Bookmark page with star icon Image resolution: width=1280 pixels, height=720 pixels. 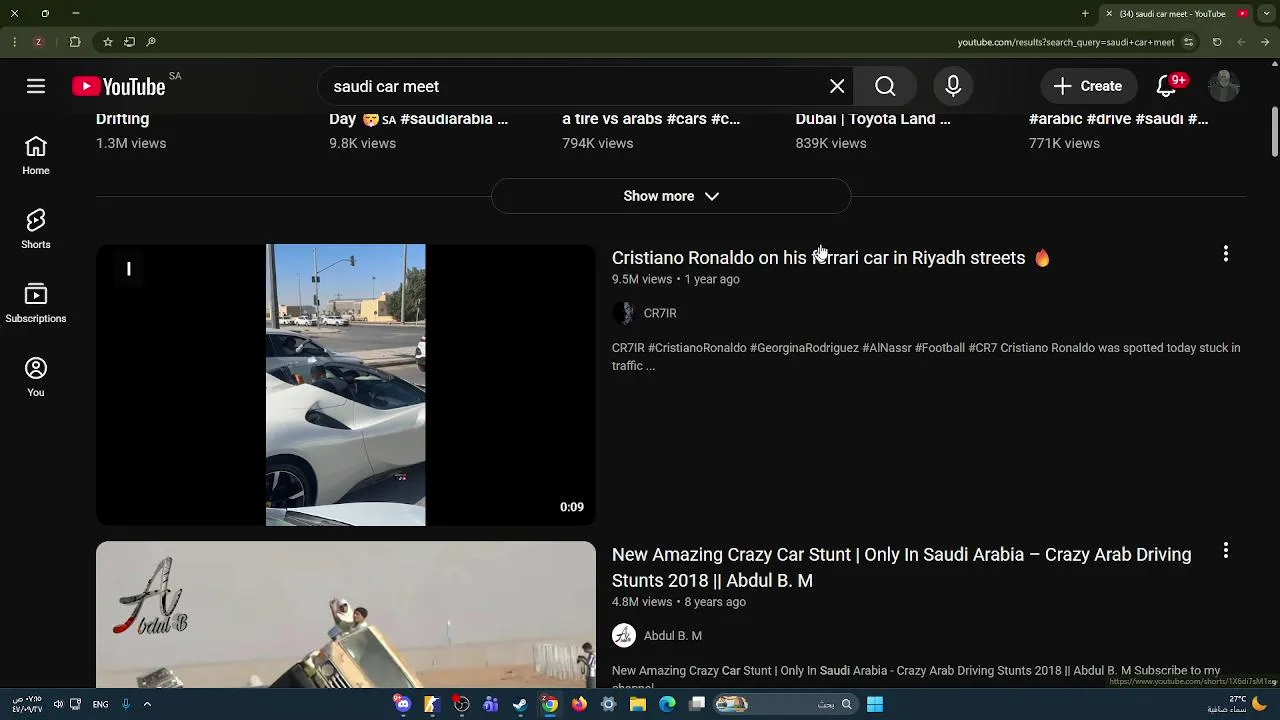(107, 42)
